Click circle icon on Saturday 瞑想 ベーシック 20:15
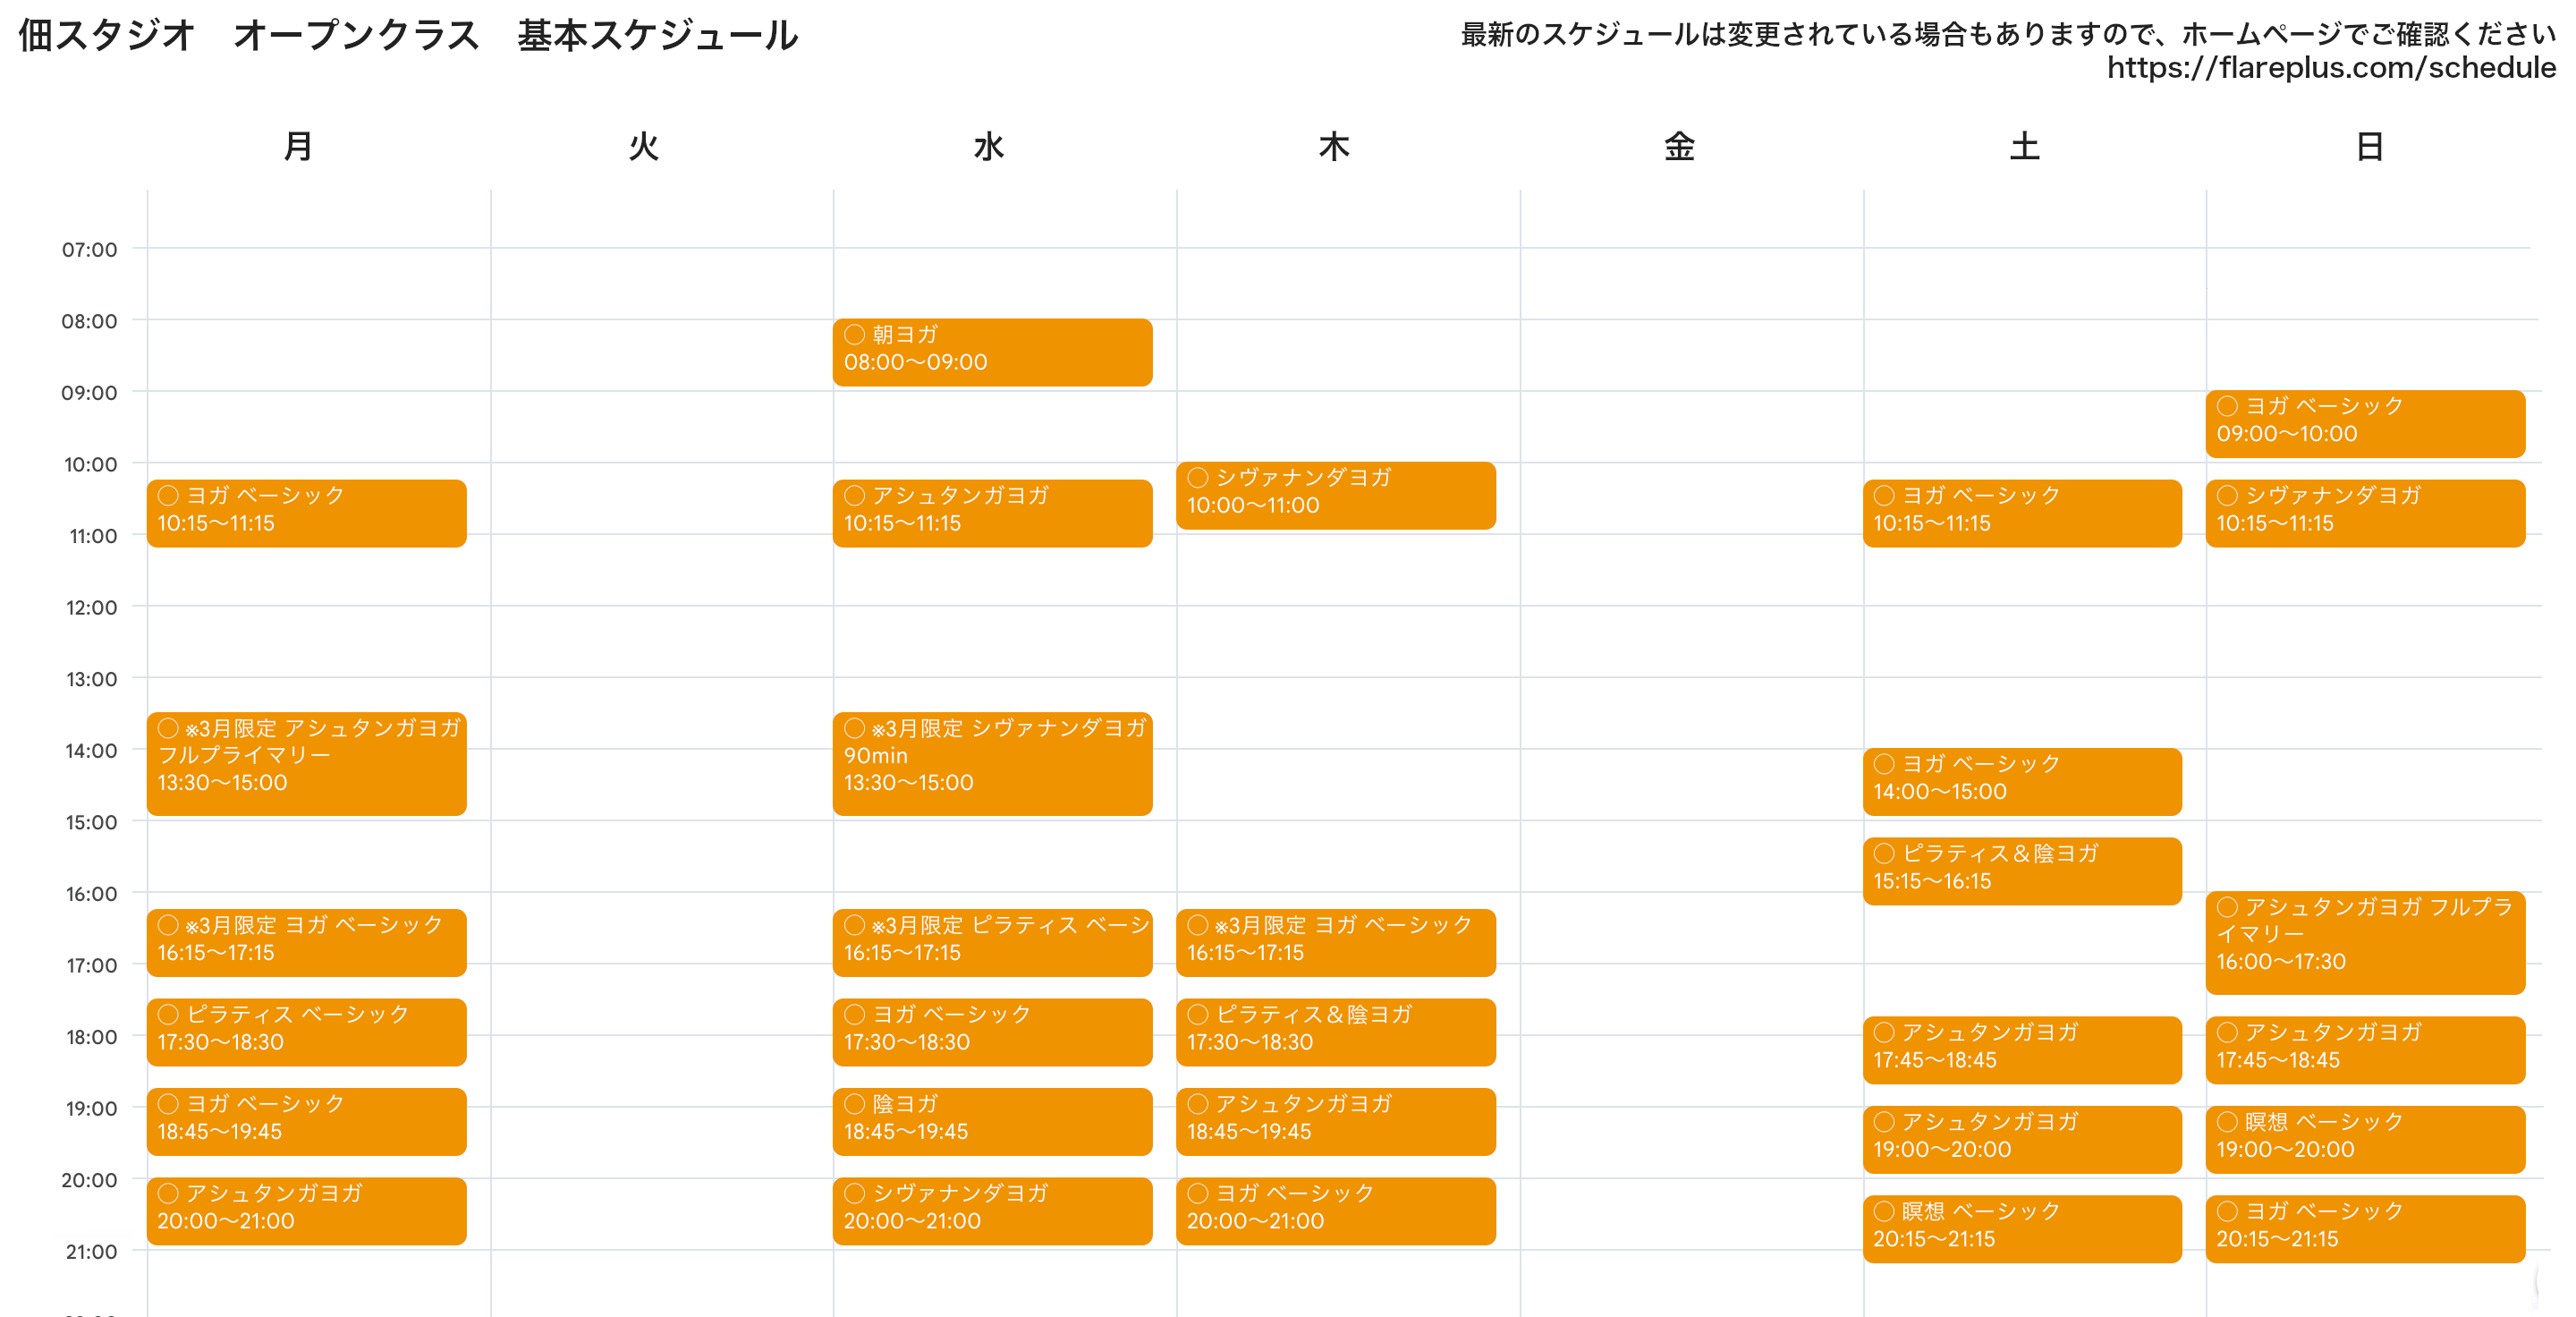Screen dimensions: 2576x1317 pos(1884,1211)
